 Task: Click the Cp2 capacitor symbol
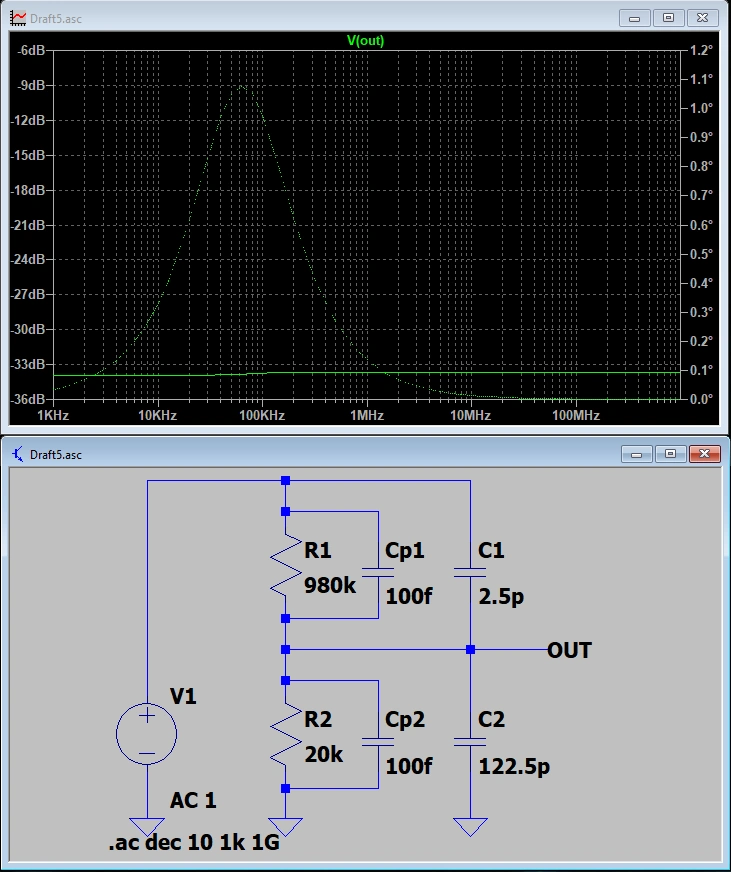coord(378,742)
